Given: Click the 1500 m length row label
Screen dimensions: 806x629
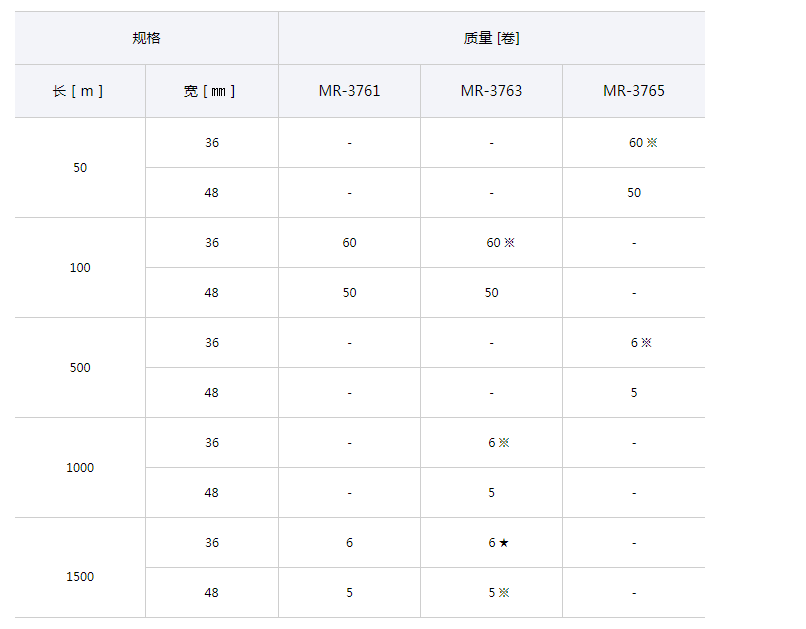Looking at the screenshot, I should coord(80,577).
